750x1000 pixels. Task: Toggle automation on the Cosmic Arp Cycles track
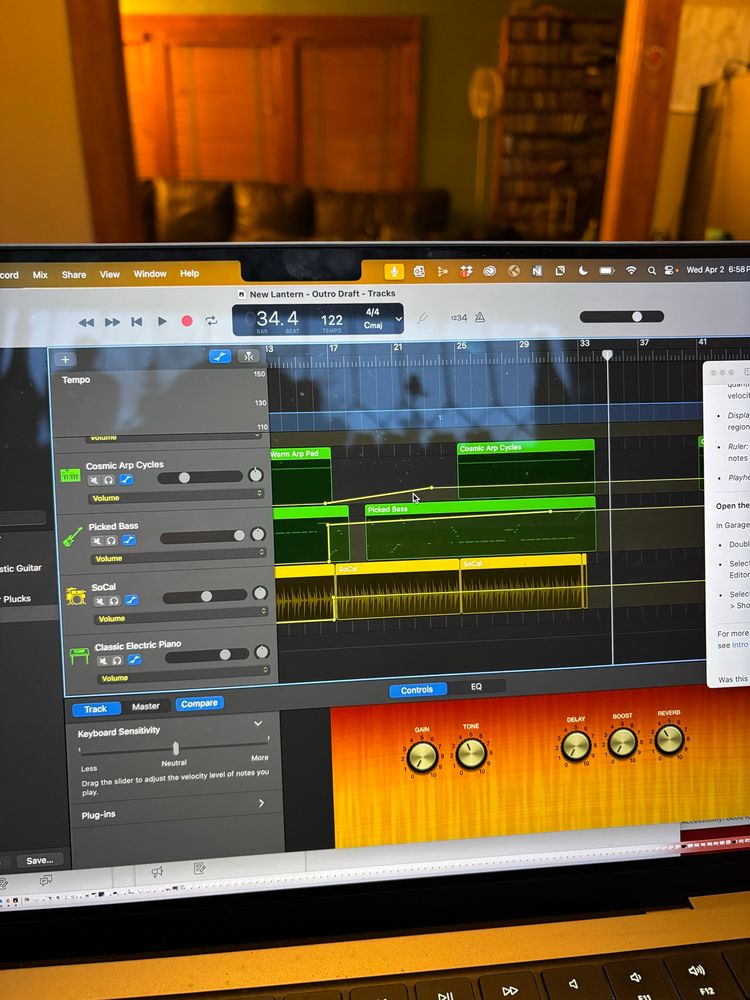coord(126,480)
